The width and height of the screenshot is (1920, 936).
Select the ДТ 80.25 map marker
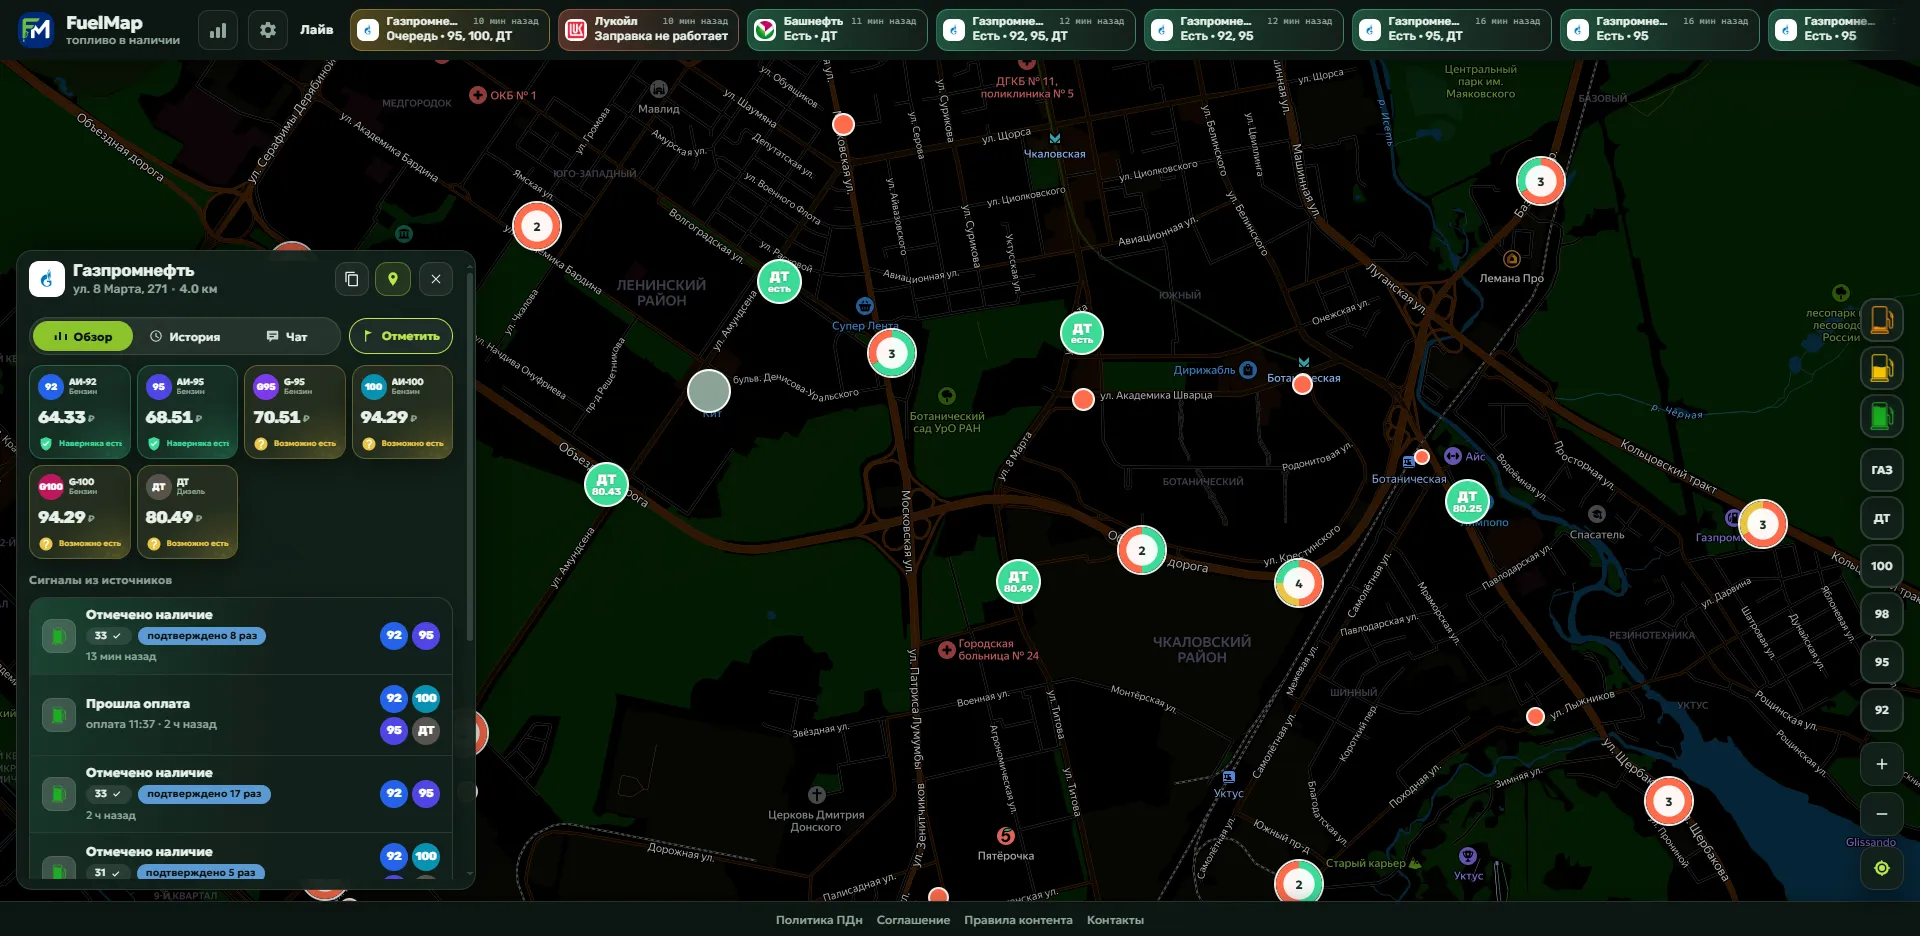coord(1467,501)
